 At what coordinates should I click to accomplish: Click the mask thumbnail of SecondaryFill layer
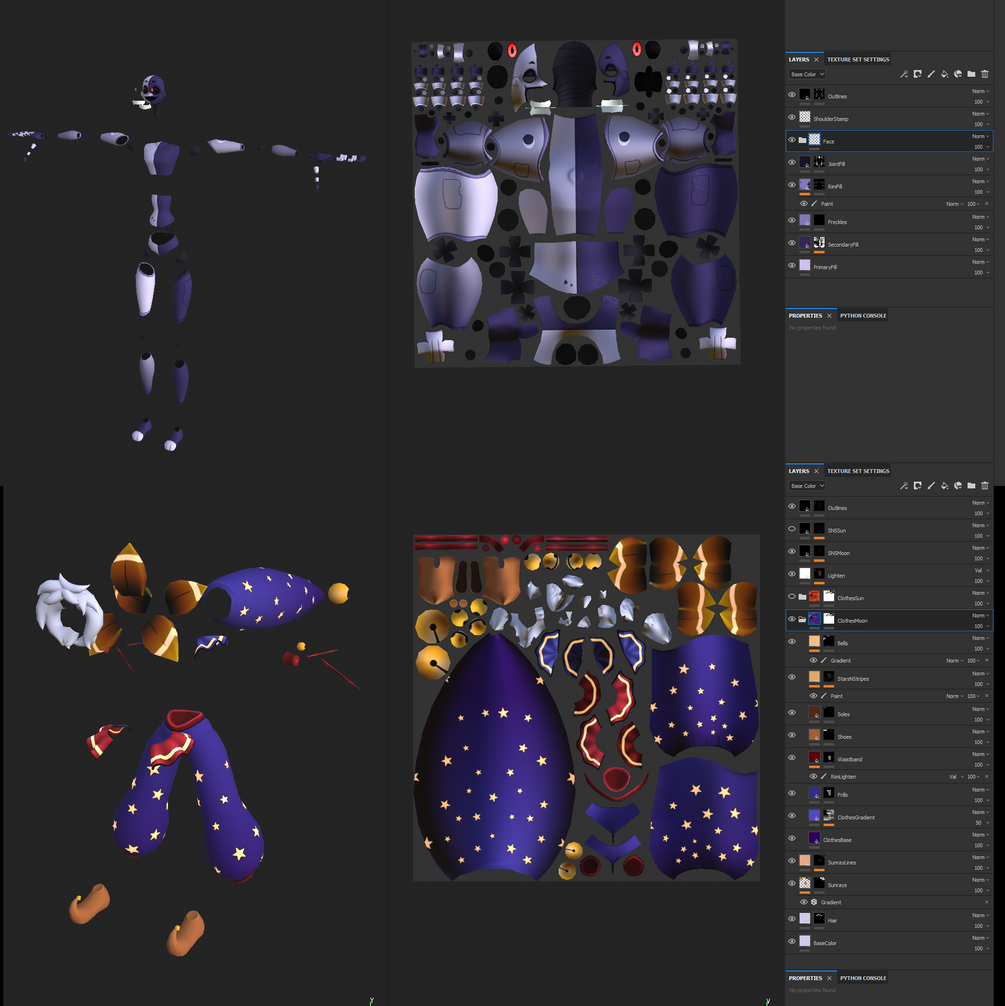(820, 243)
